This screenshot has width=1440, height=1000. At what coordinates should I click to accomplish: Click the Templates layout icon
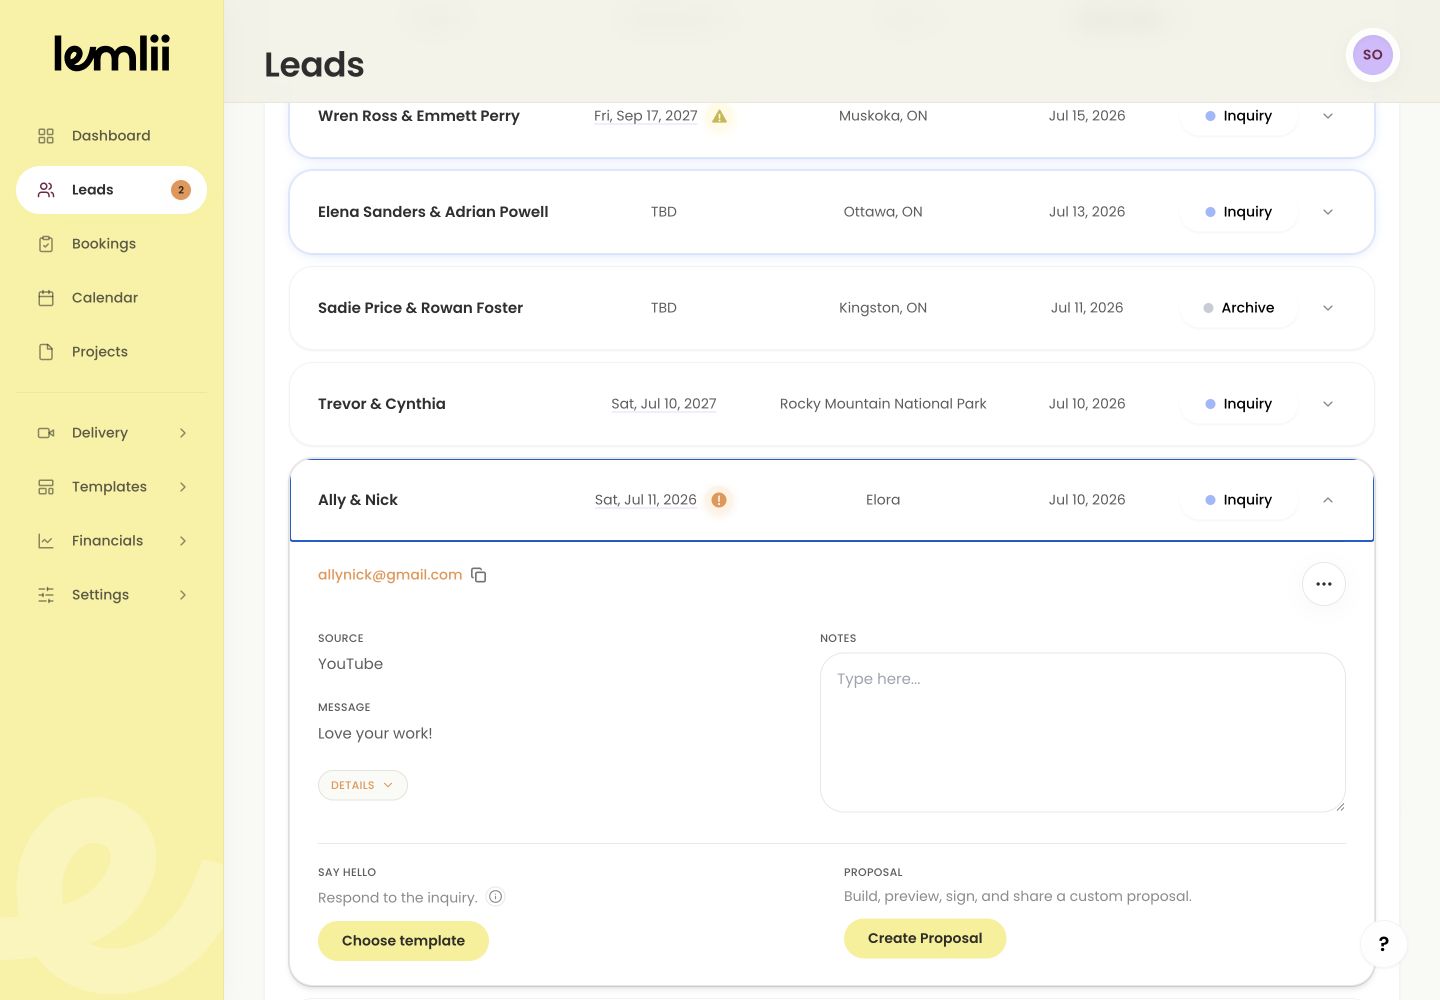click(46, 487)
